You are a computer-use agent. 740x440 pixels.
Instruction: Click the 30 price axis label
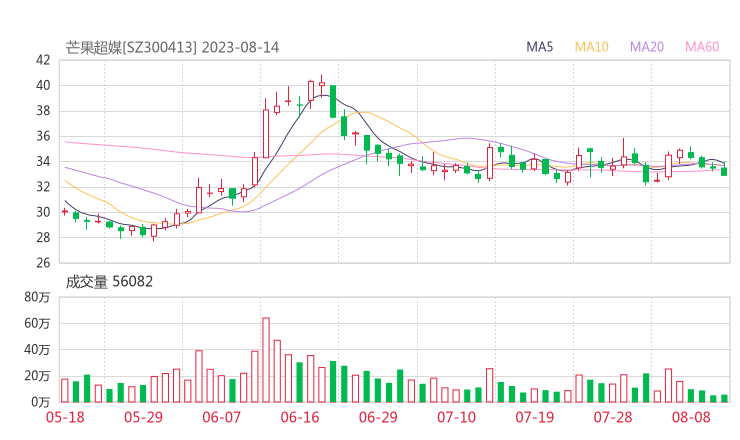43,212
